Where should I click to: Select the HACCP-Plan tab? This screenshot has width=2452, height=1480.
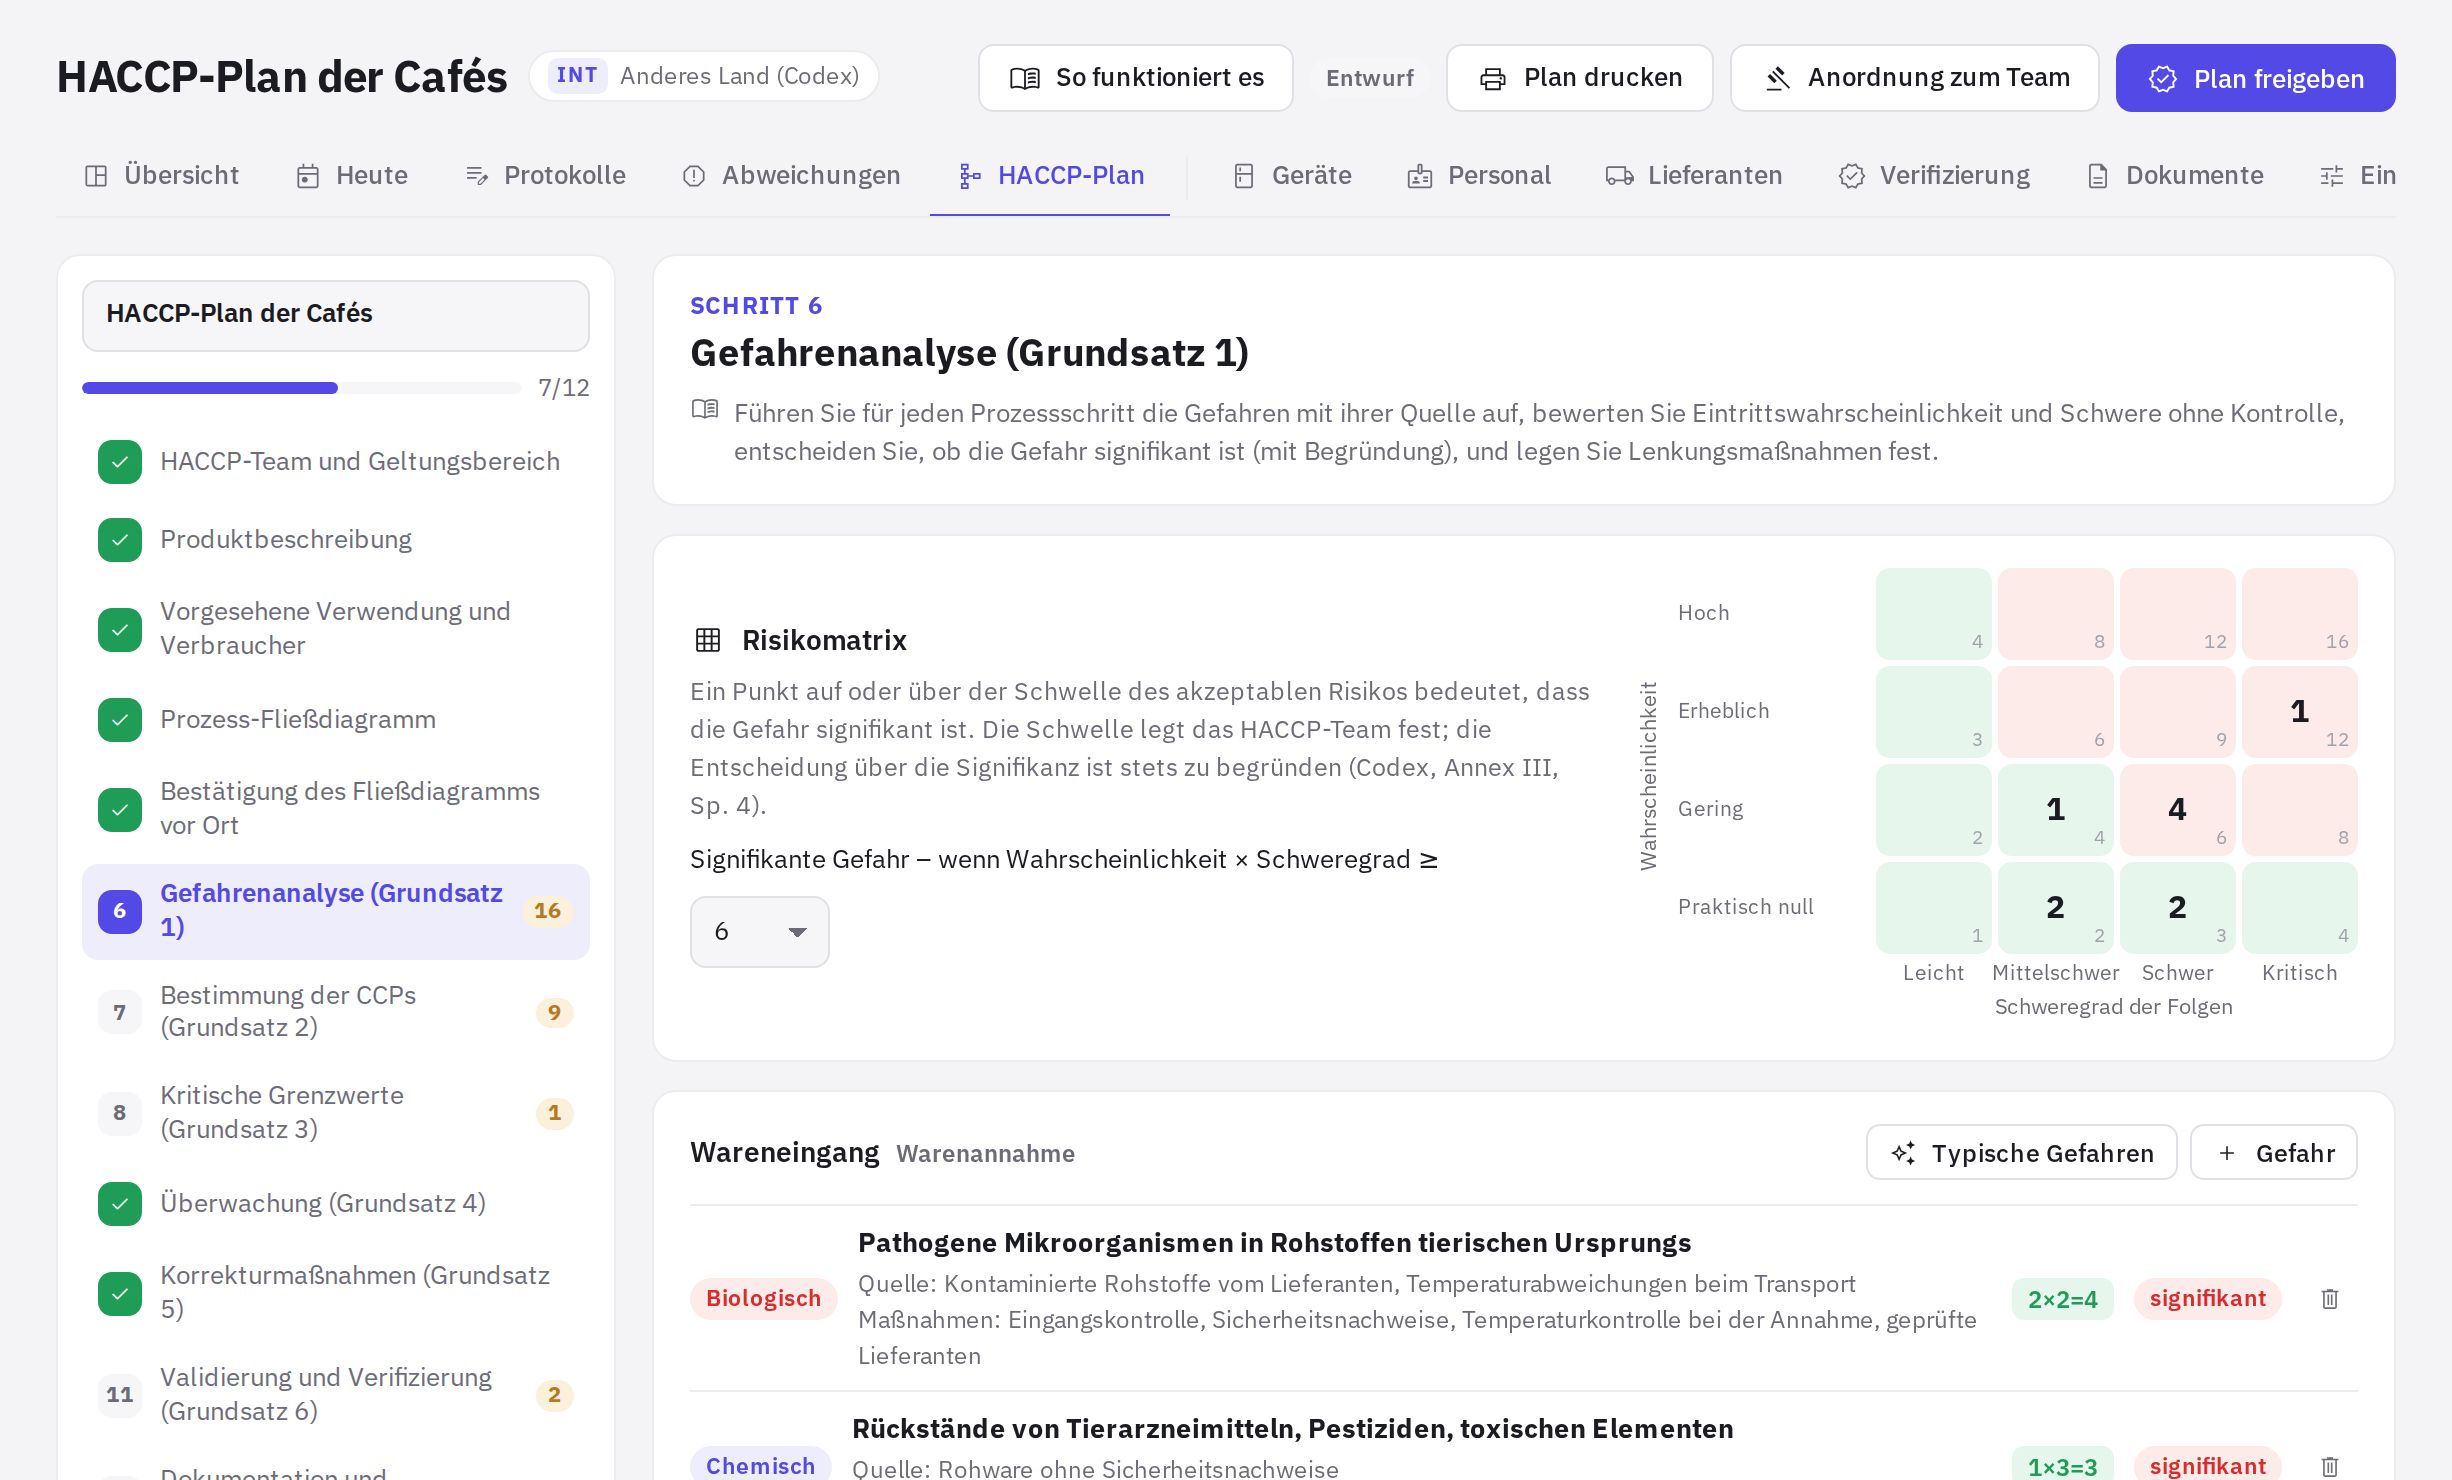click(x=1050, y=176)
